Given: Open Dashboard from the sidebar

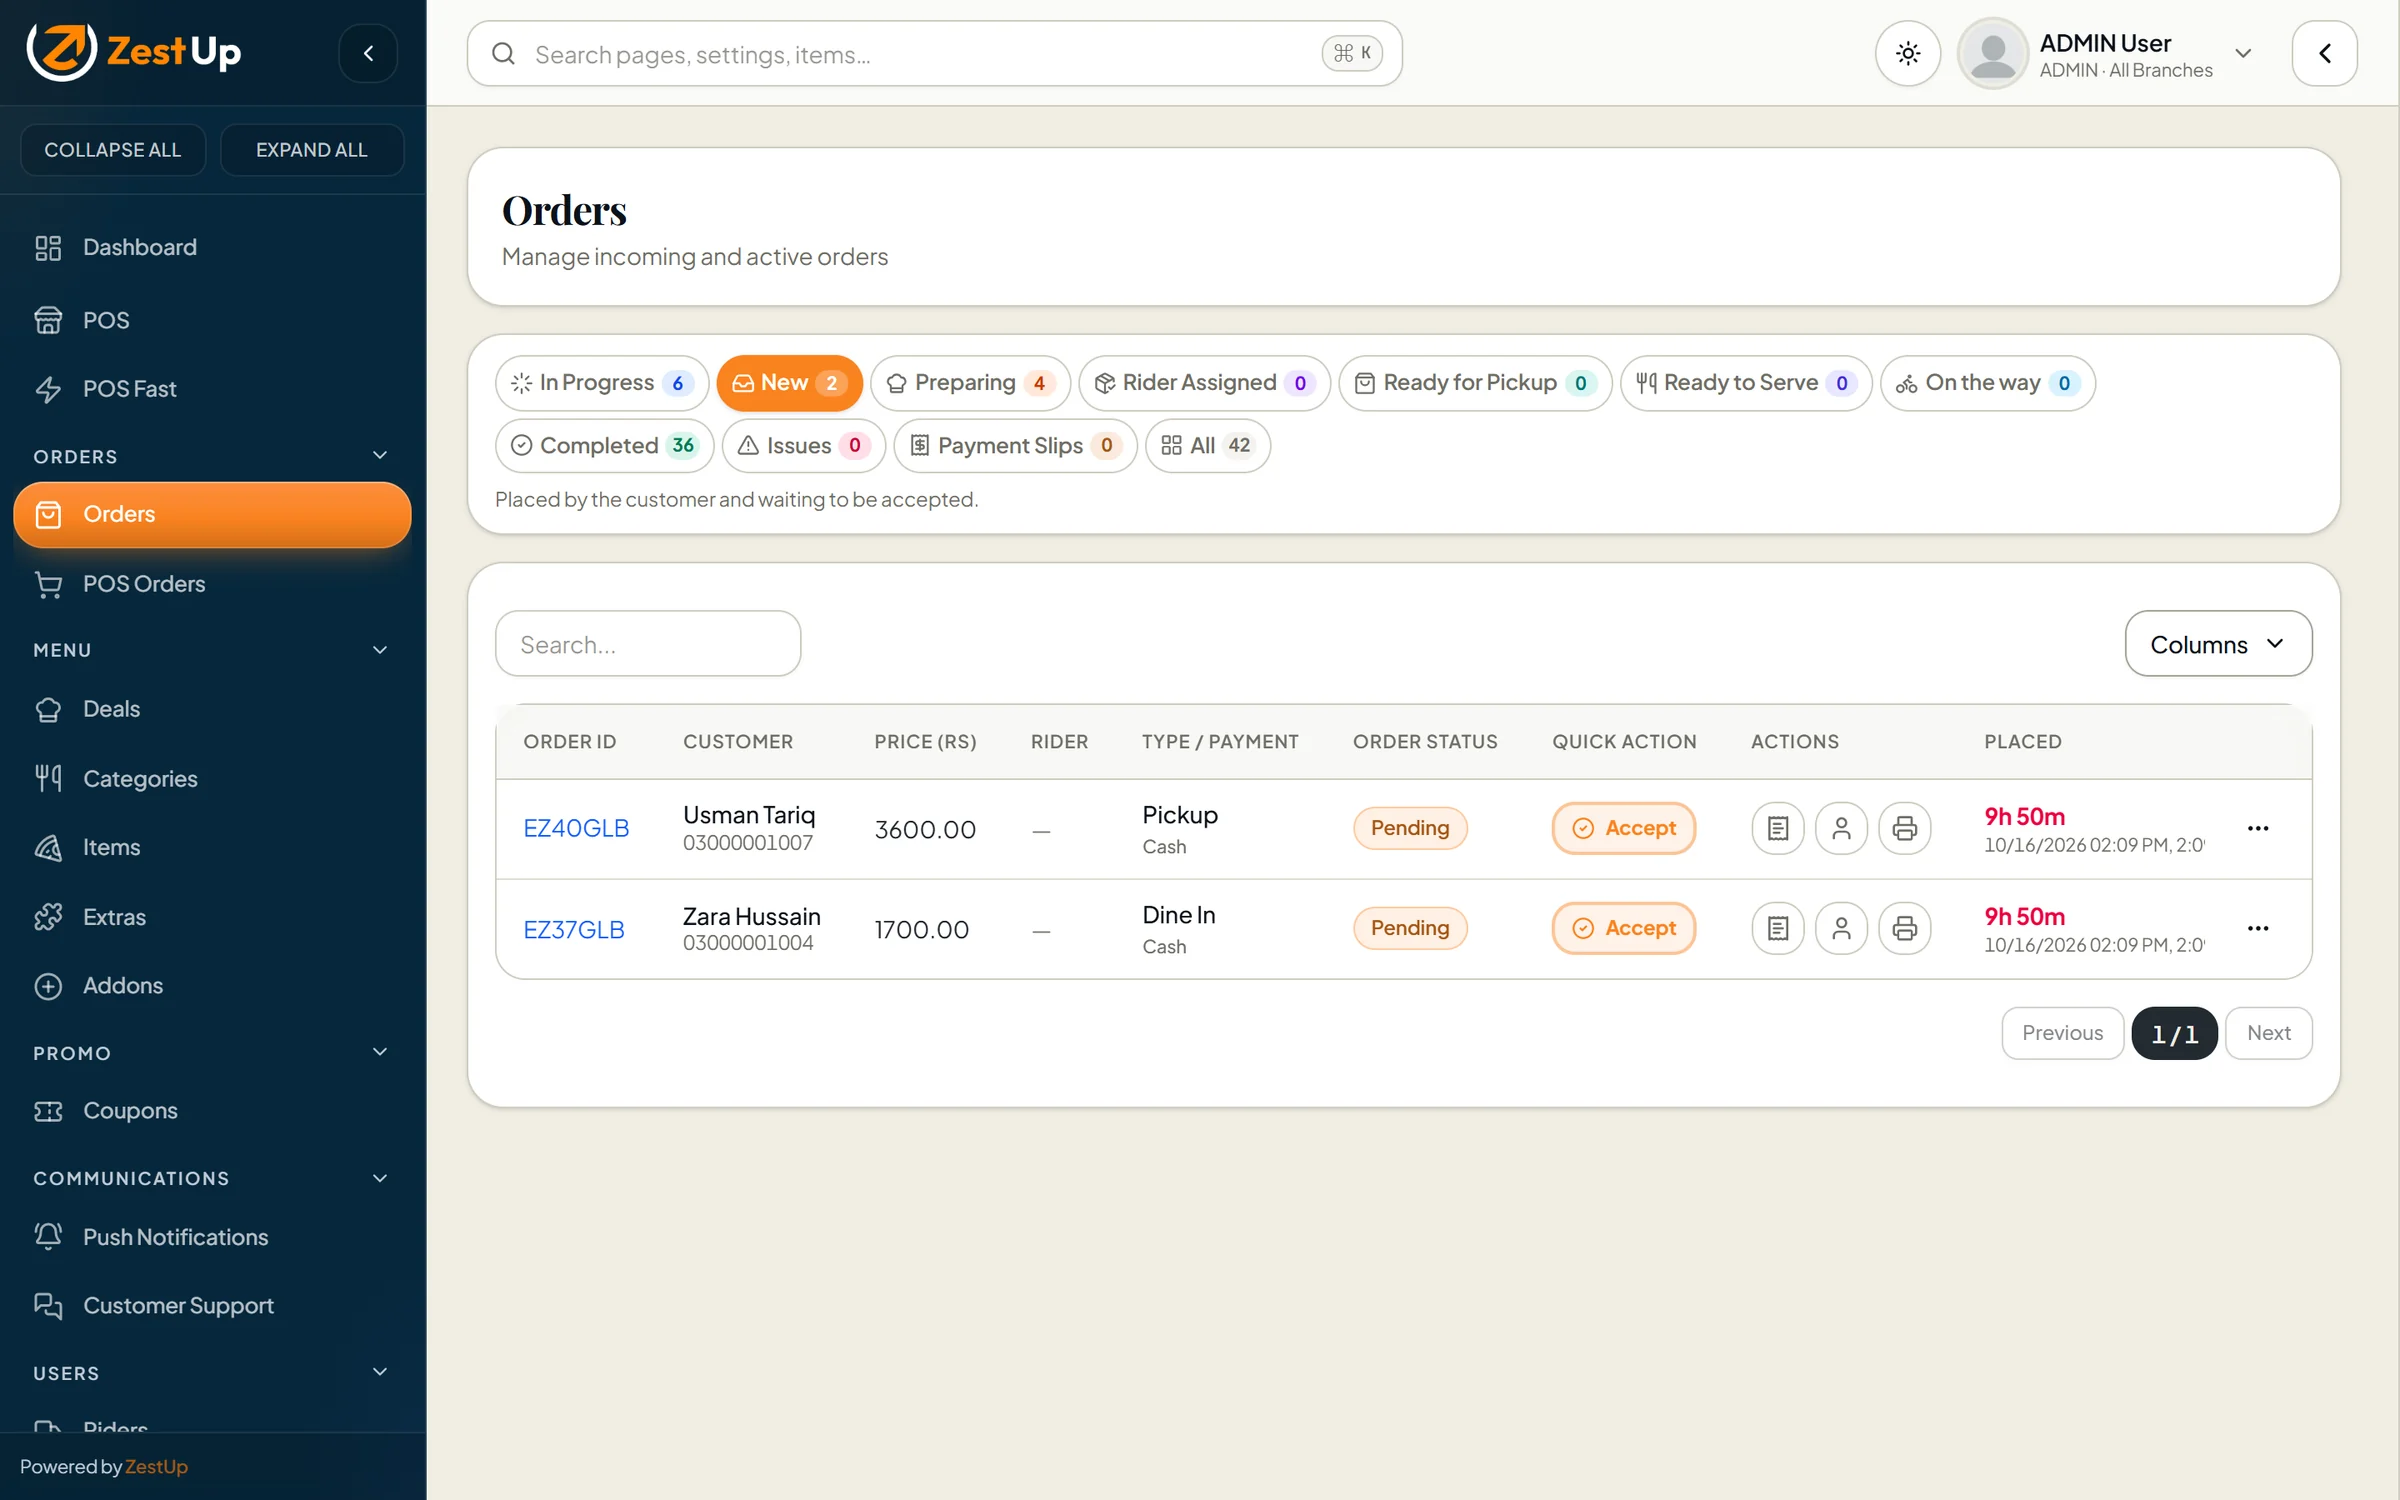Looking at the screenshot, I should click(x=212, y=247).
